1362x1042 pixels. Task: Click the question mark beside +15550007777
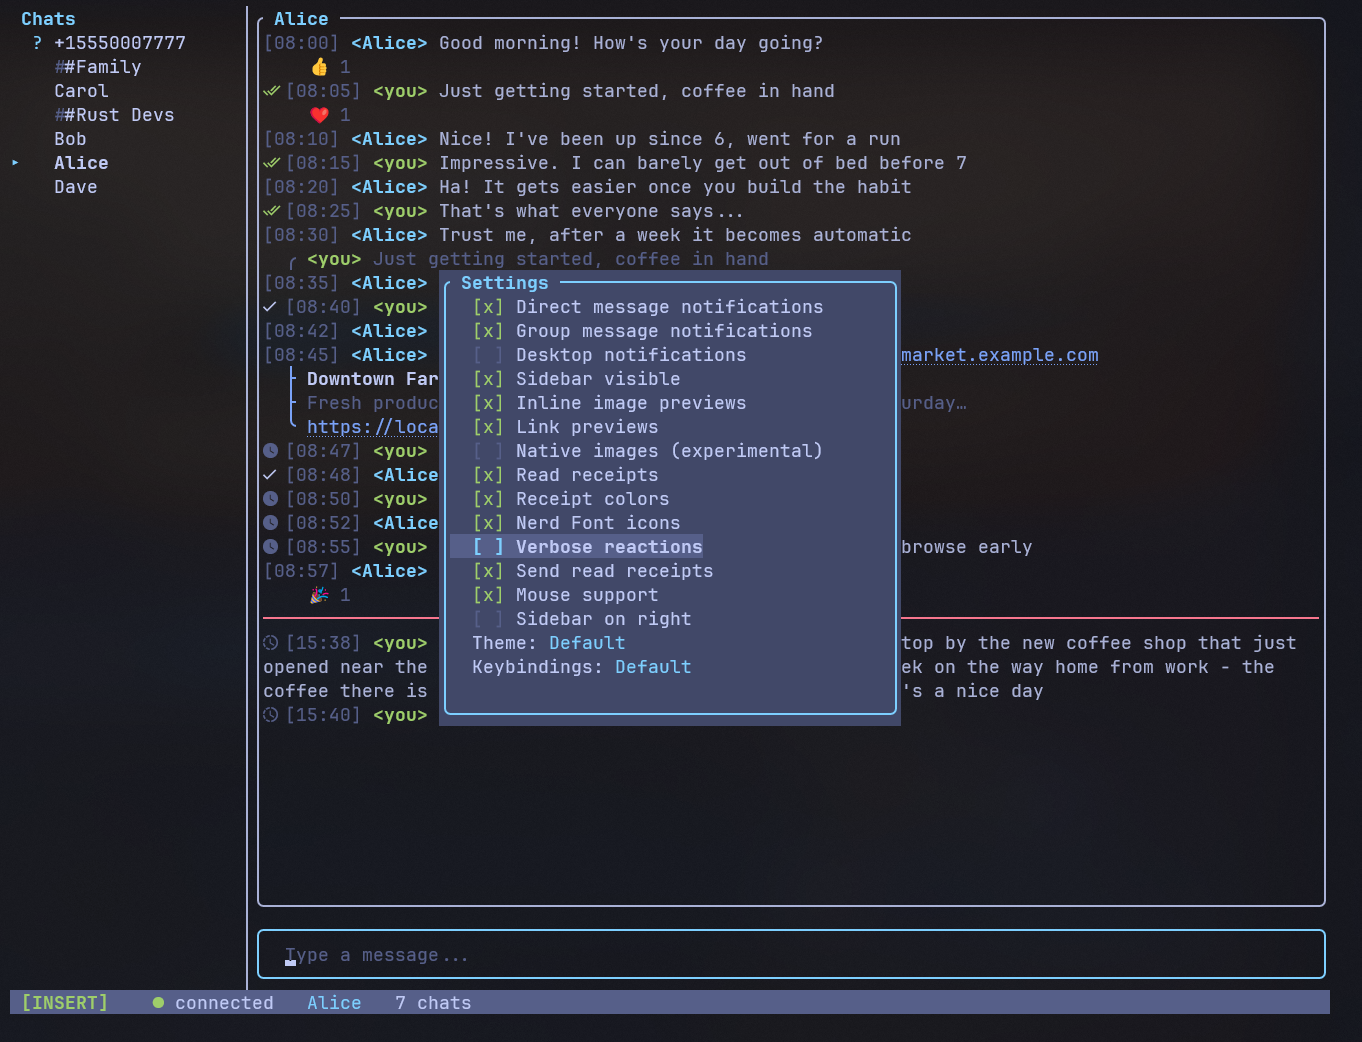[37, 43]
